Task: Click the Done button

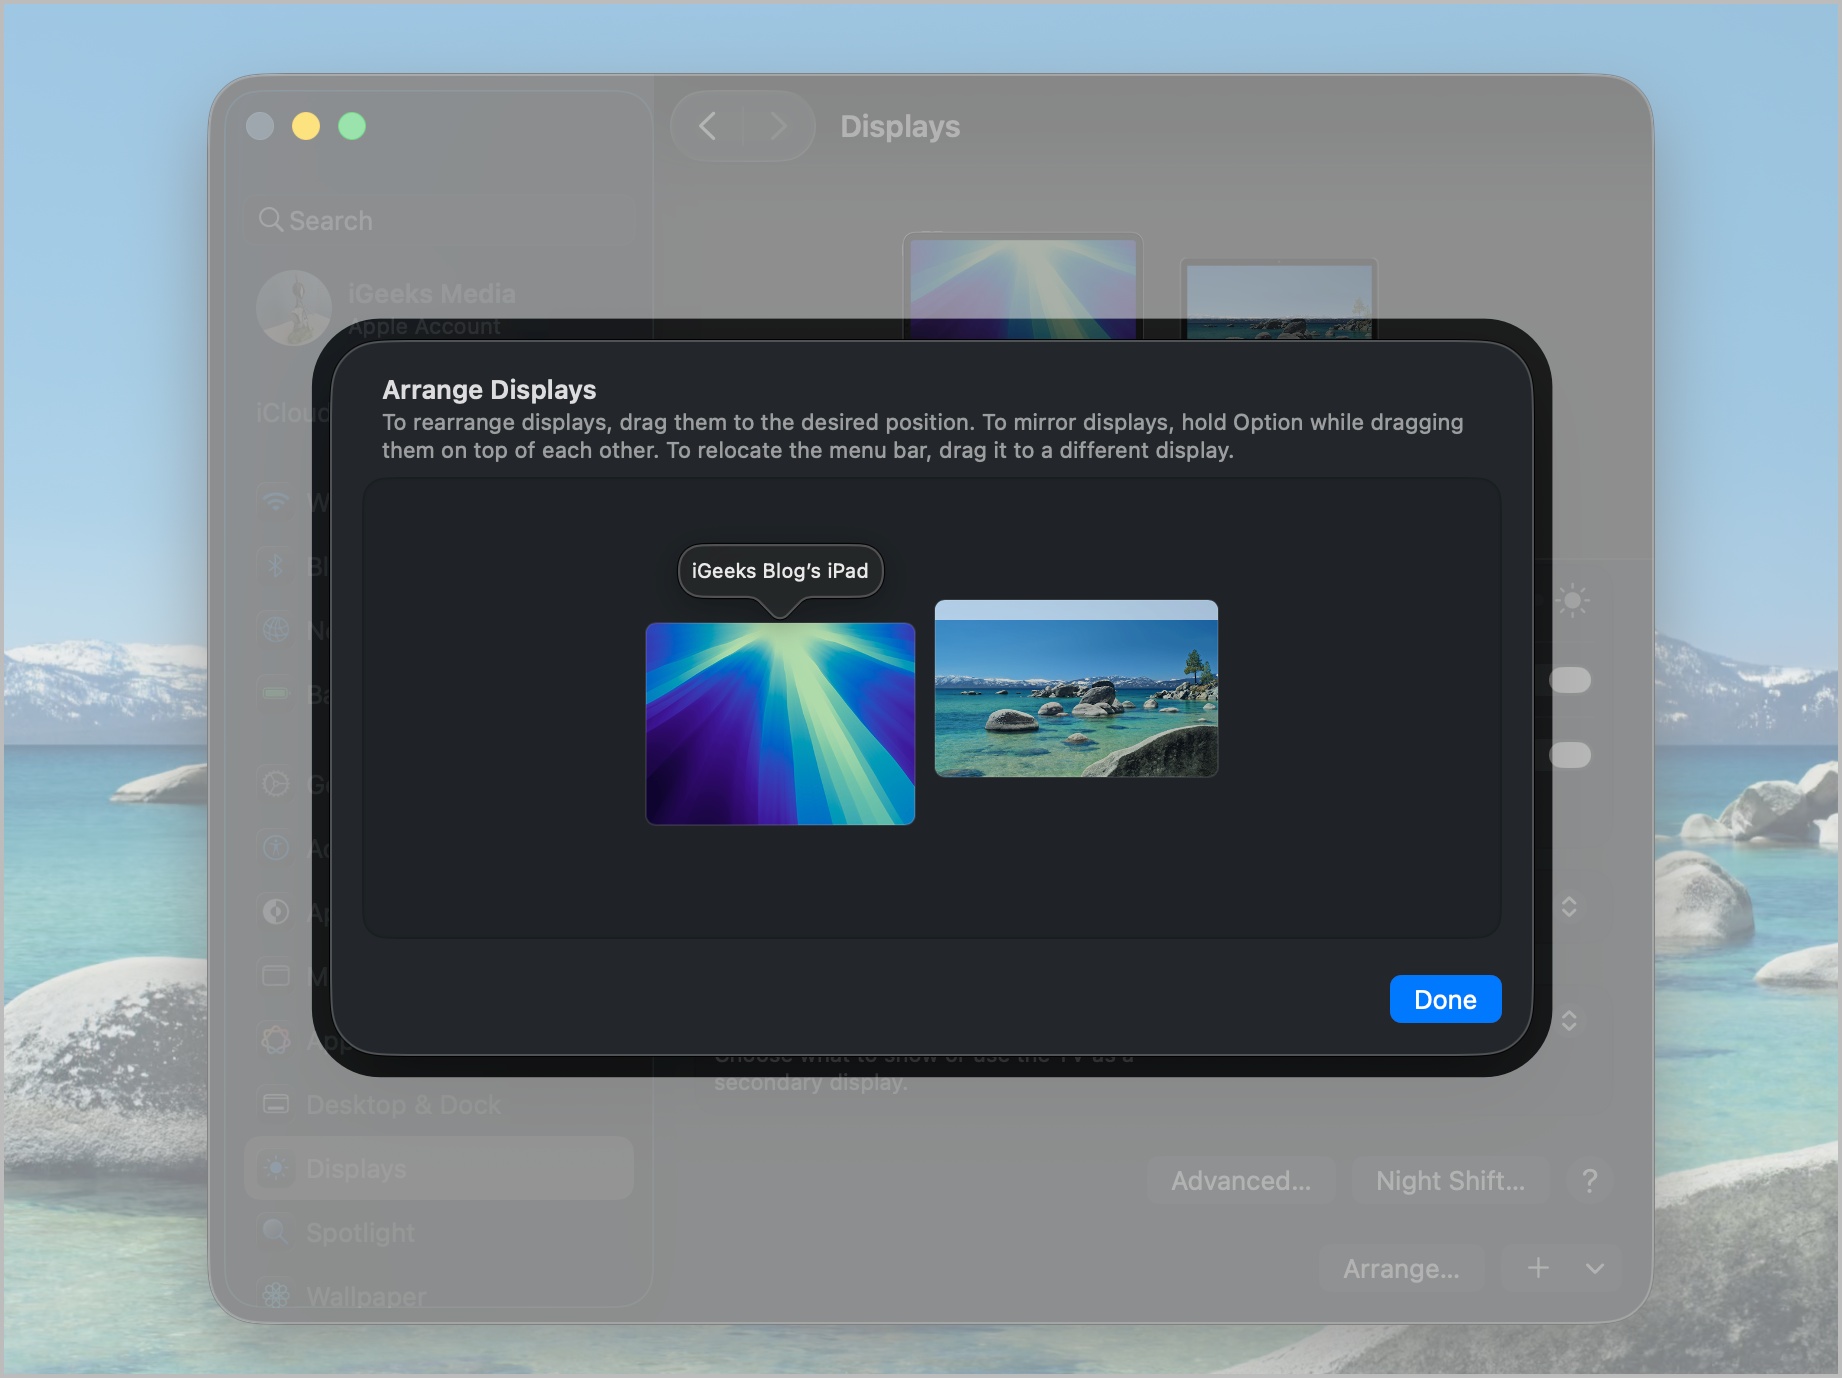Action: [1445, 998]
